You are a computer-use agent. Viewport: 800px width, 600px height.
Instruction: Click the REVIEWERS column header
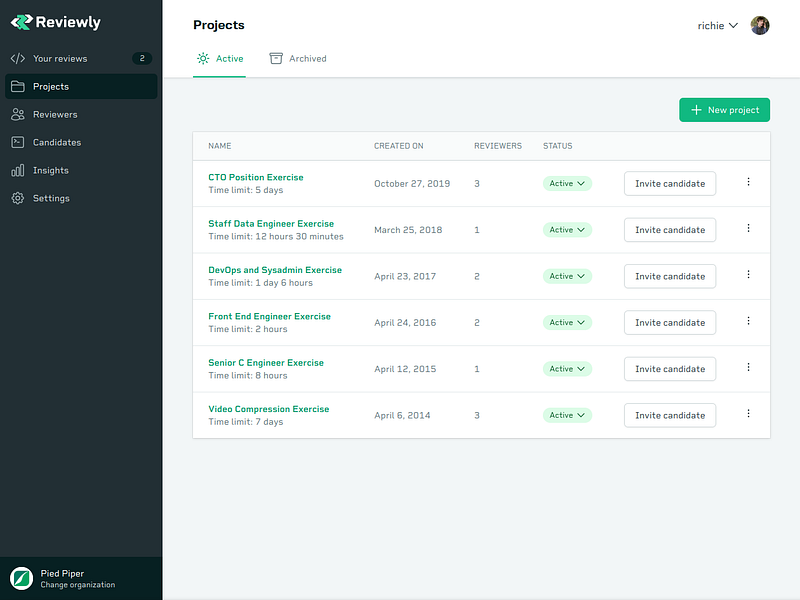point(497,146)
